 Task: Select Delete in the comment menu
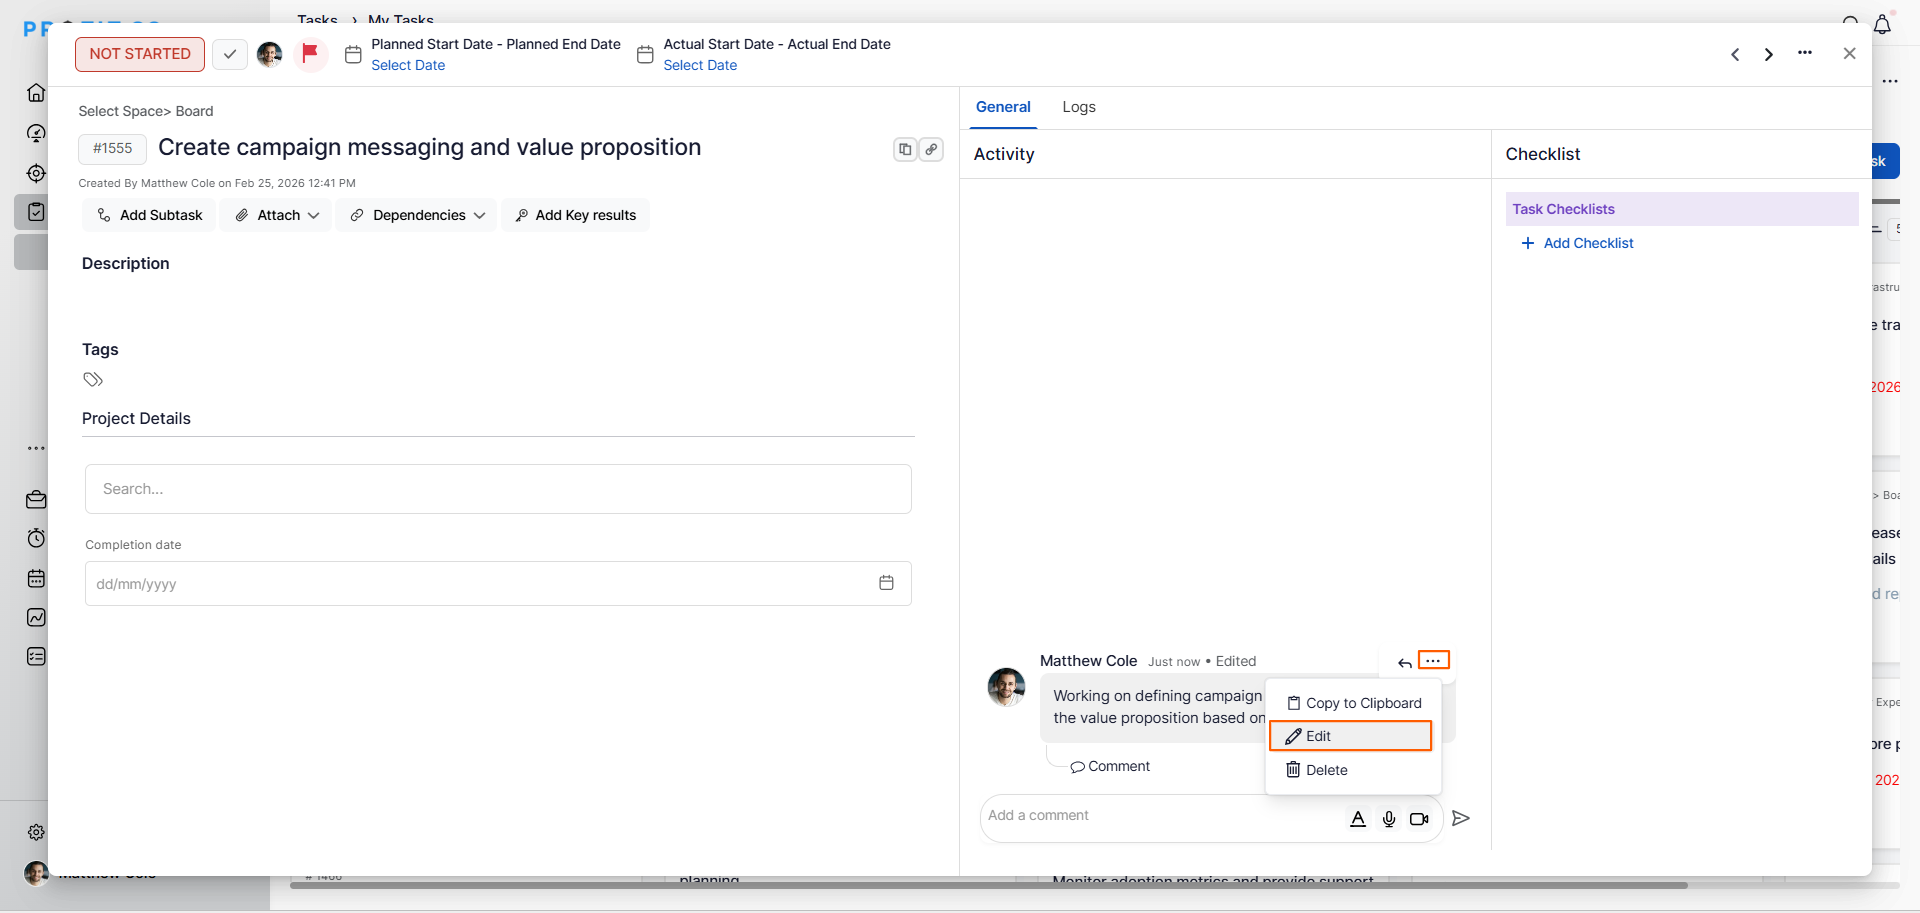(x=1326, y=770)
